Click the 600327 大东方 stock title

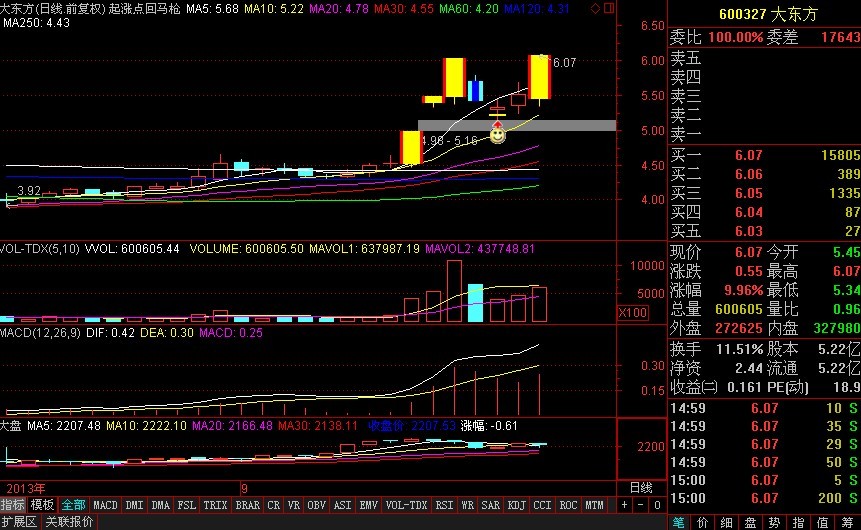point(764,16)
